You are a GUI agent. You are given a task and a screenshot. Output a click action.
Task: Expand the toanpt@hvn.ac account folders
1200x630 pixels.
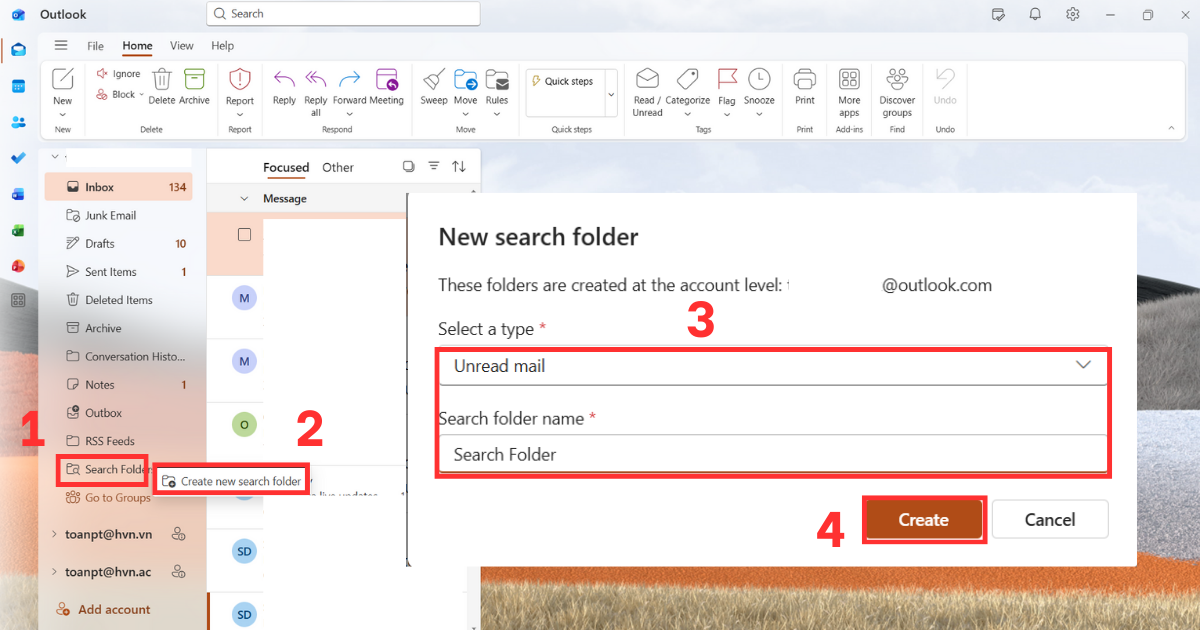coord(55,571)
